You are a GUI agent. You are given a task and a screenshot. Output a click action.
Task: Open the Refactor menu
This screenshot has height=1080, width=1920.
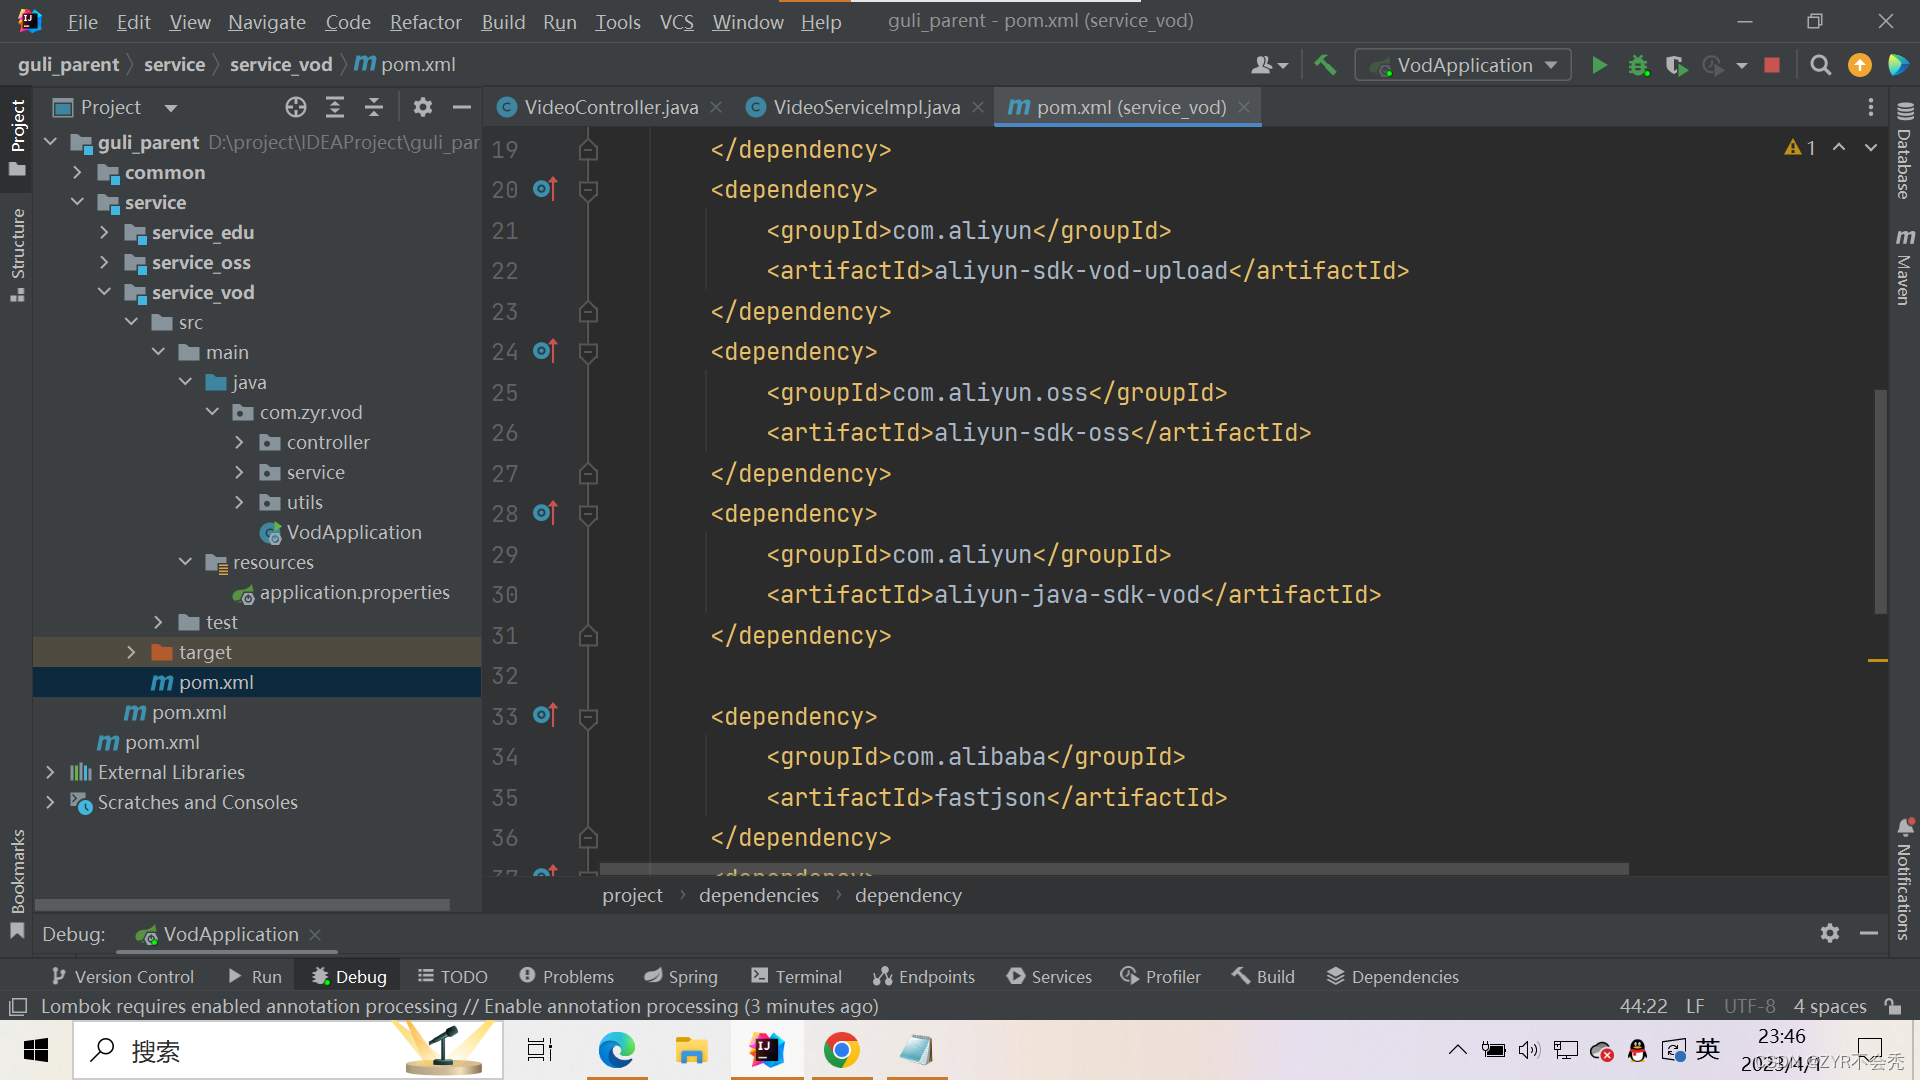(x=425, y=21)
